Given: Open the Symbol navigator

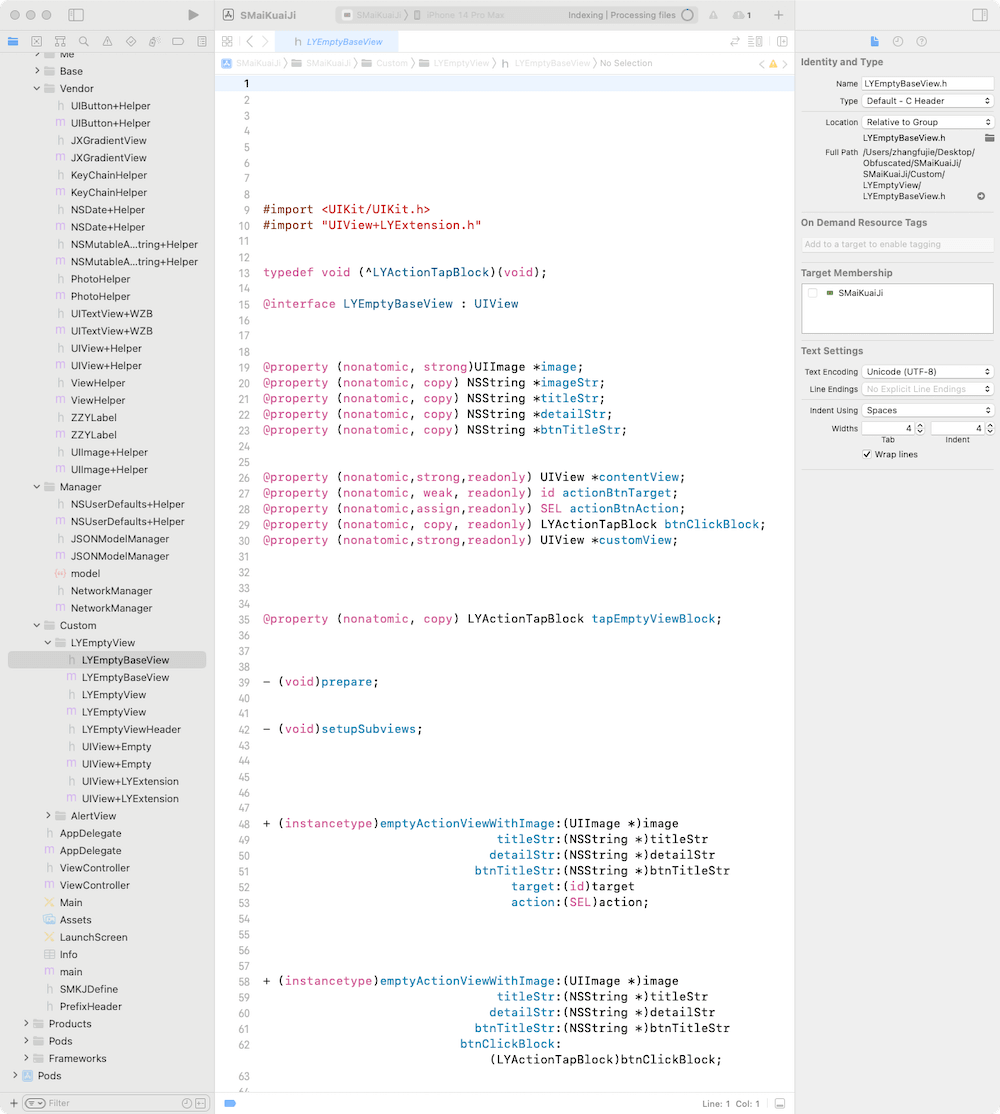Looking at the screenshot, I should coord(60,41).
